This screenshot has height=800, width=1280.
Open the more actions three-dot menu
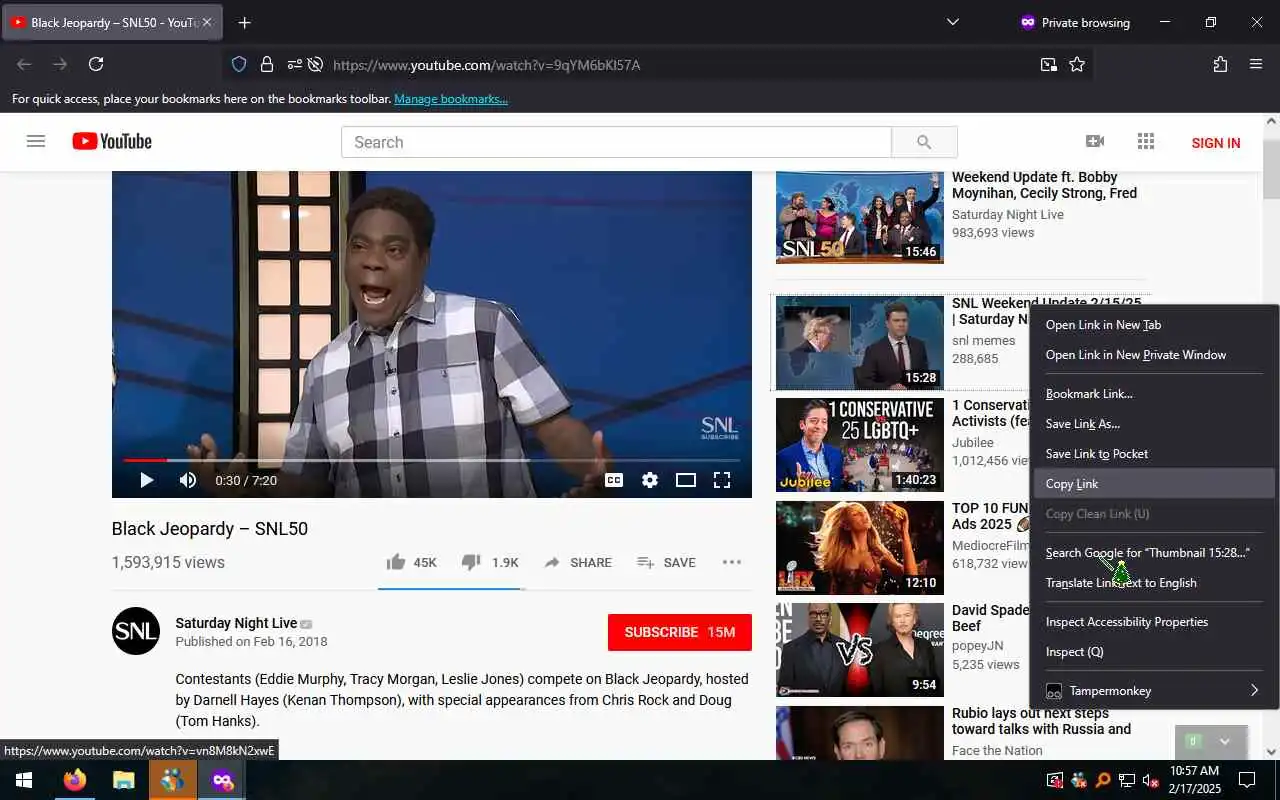[732, 562]
